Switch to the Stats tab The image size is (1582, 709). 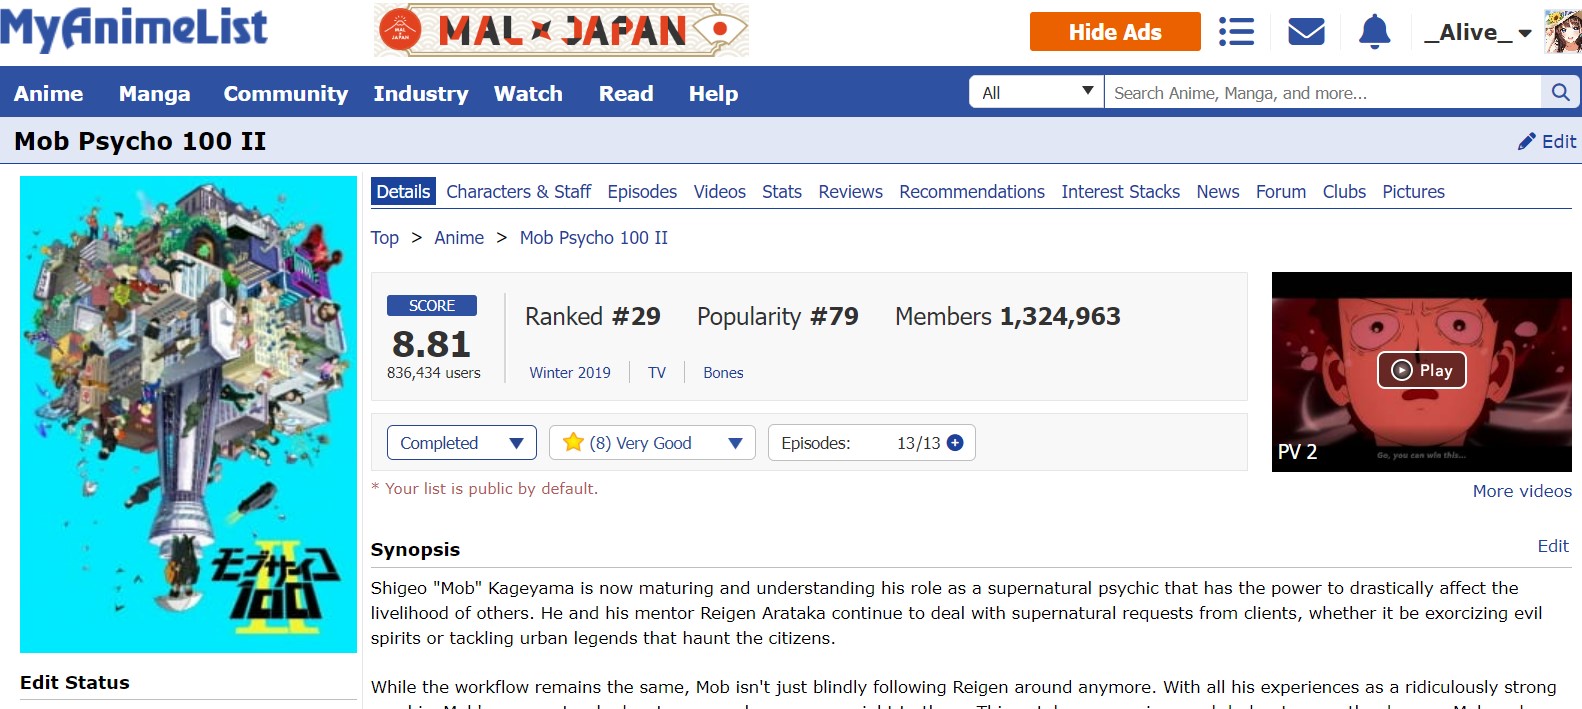tap(782, 191)
